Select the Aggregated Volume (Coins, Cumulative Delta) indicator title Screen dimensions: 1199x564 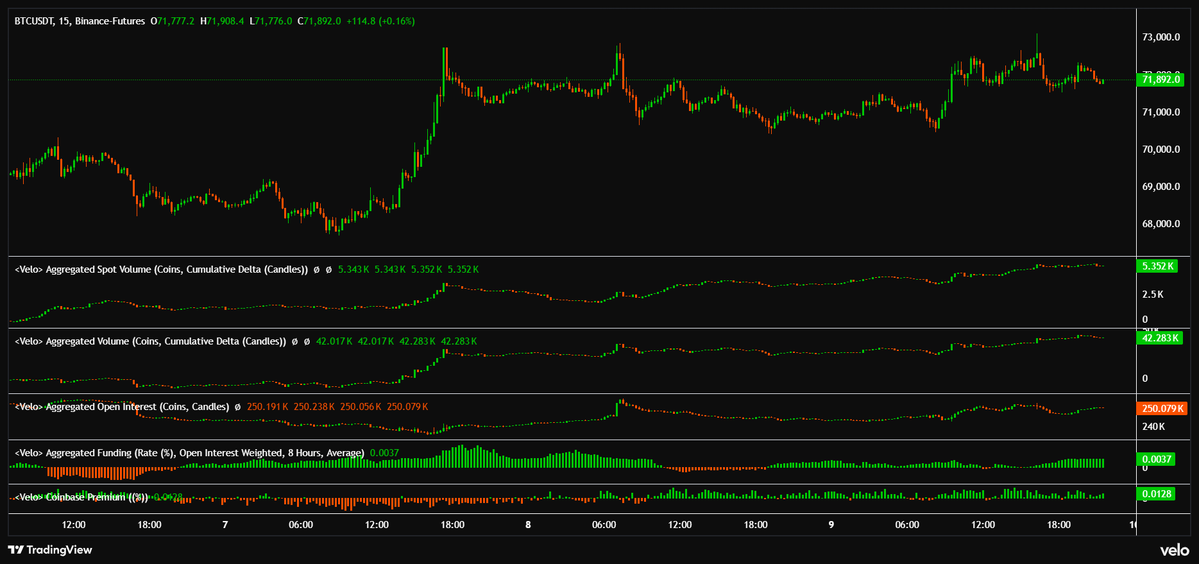(151, 341)
